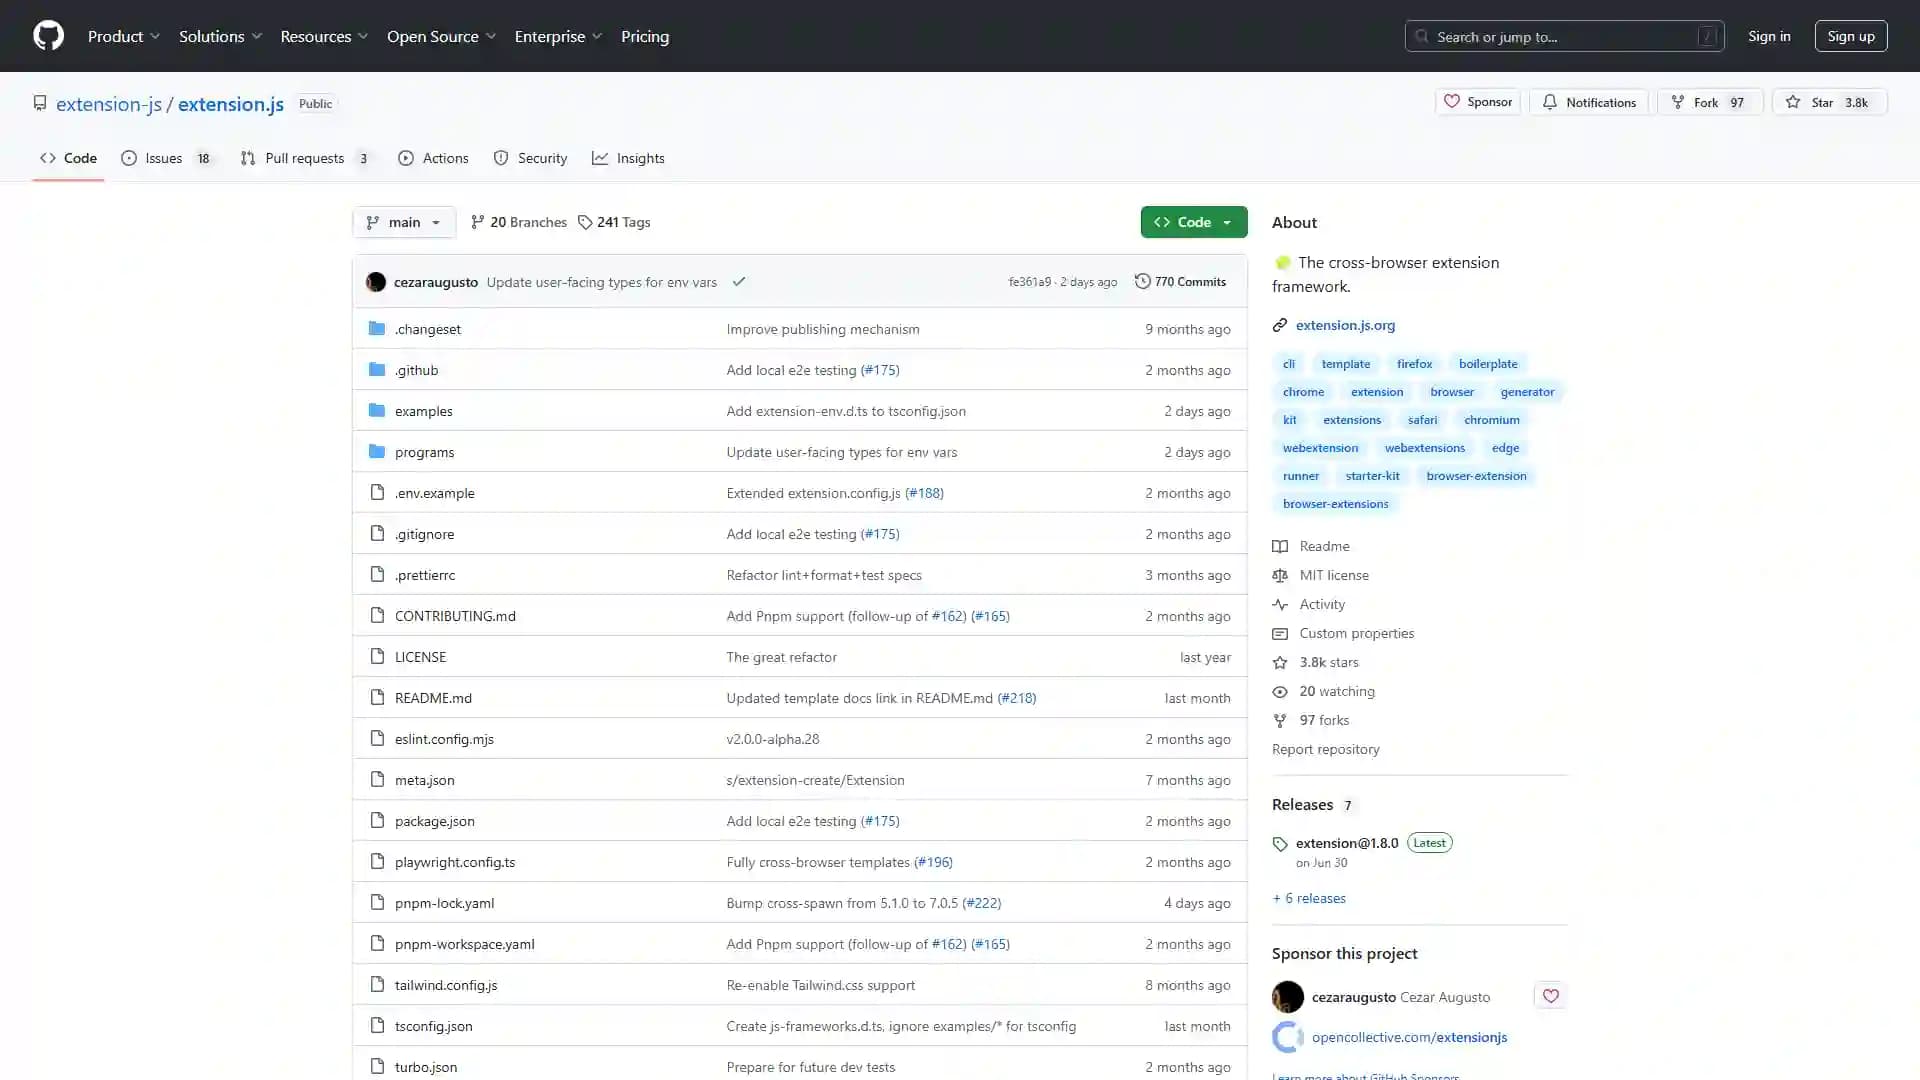
Task: Click the file icon beside turbo.json
Action: tap(377, 1066)
